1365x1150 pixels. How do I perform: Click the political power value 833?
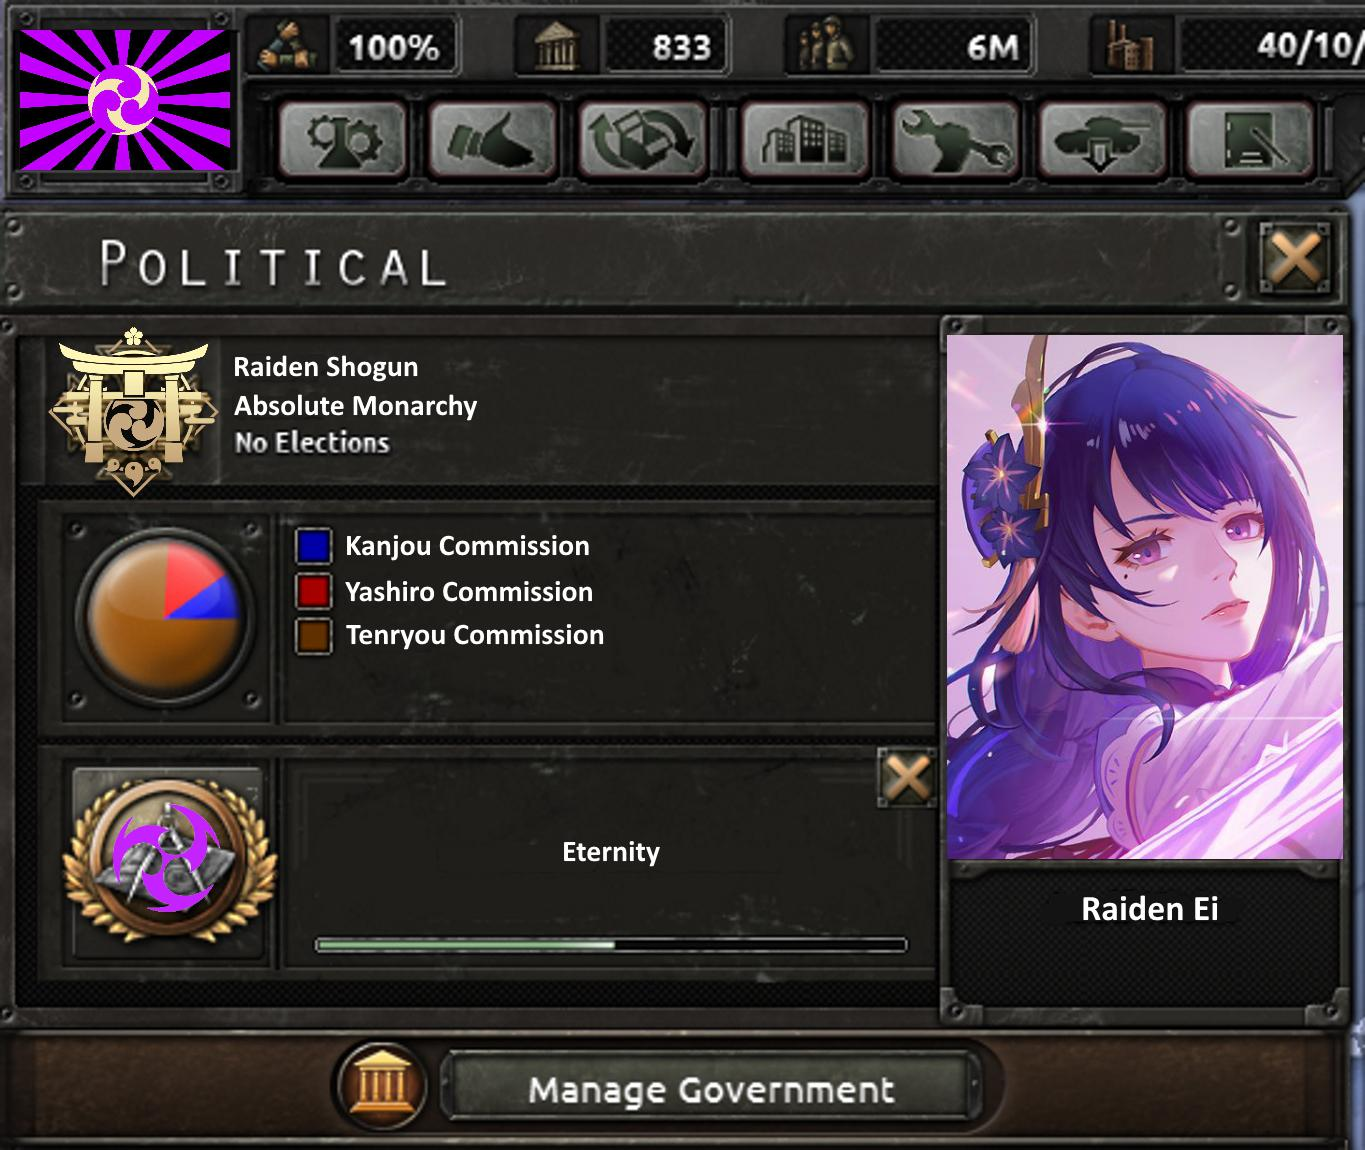pyautogui.click(x=681, y=47)
